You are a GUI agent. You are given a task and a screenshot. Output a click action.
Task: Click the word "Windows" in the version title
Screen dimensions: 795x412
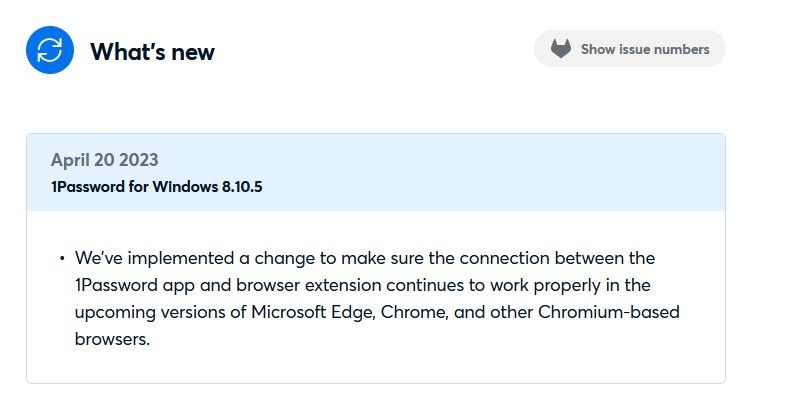pyautogui.click(x=182, y=187)
